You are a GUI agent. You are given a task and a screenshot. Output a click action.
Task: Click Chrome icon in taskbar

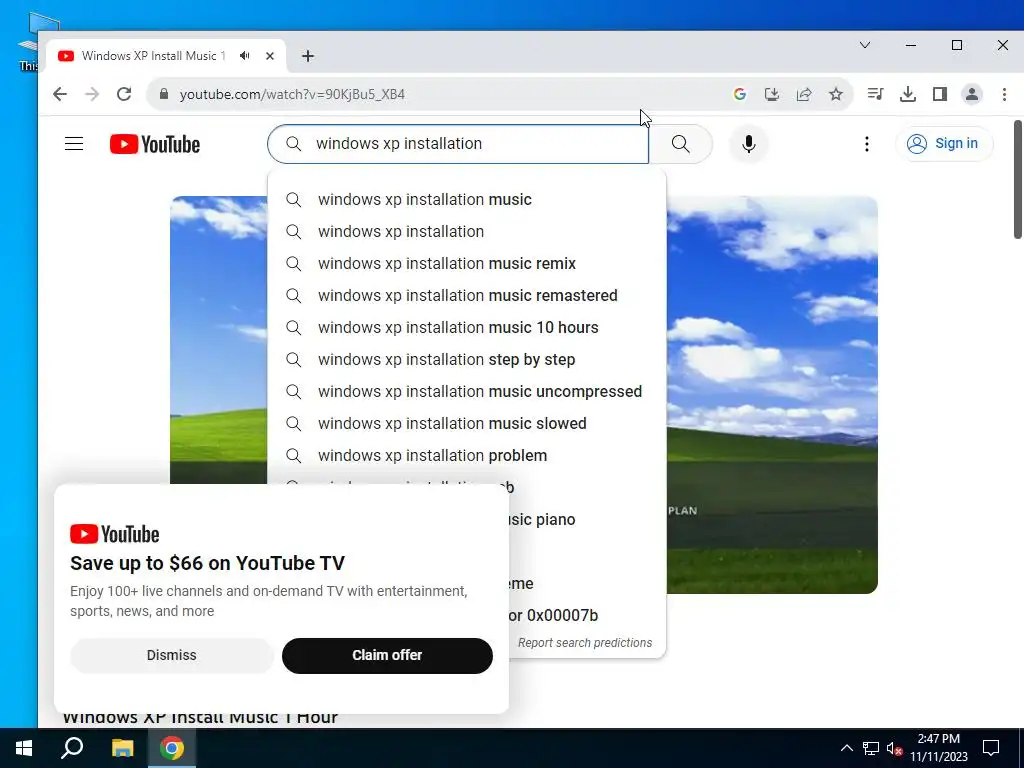click(172, 748)
